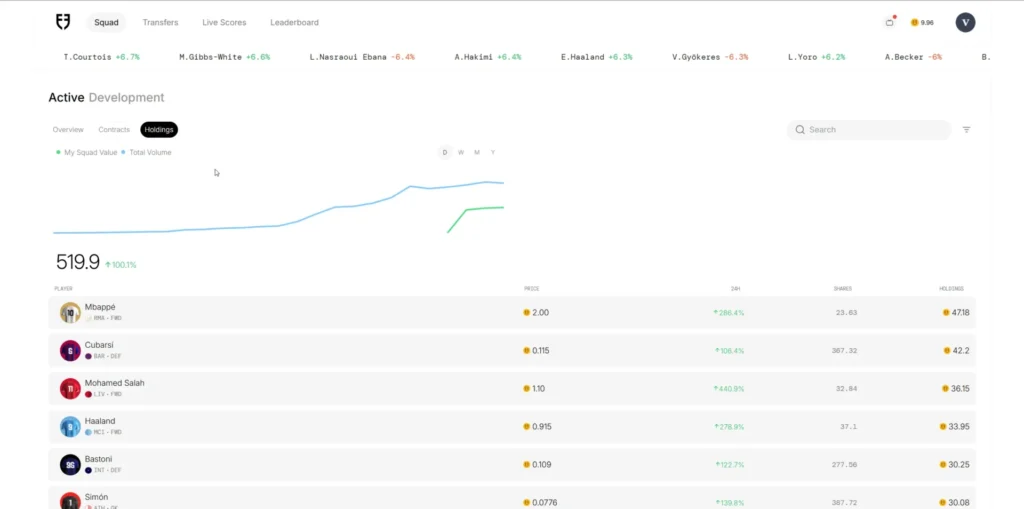Image resolution: width=1024 pixels, height=509 pixels.
Task: Select the M (month) chart range
Action: click(x=477, y=153)
